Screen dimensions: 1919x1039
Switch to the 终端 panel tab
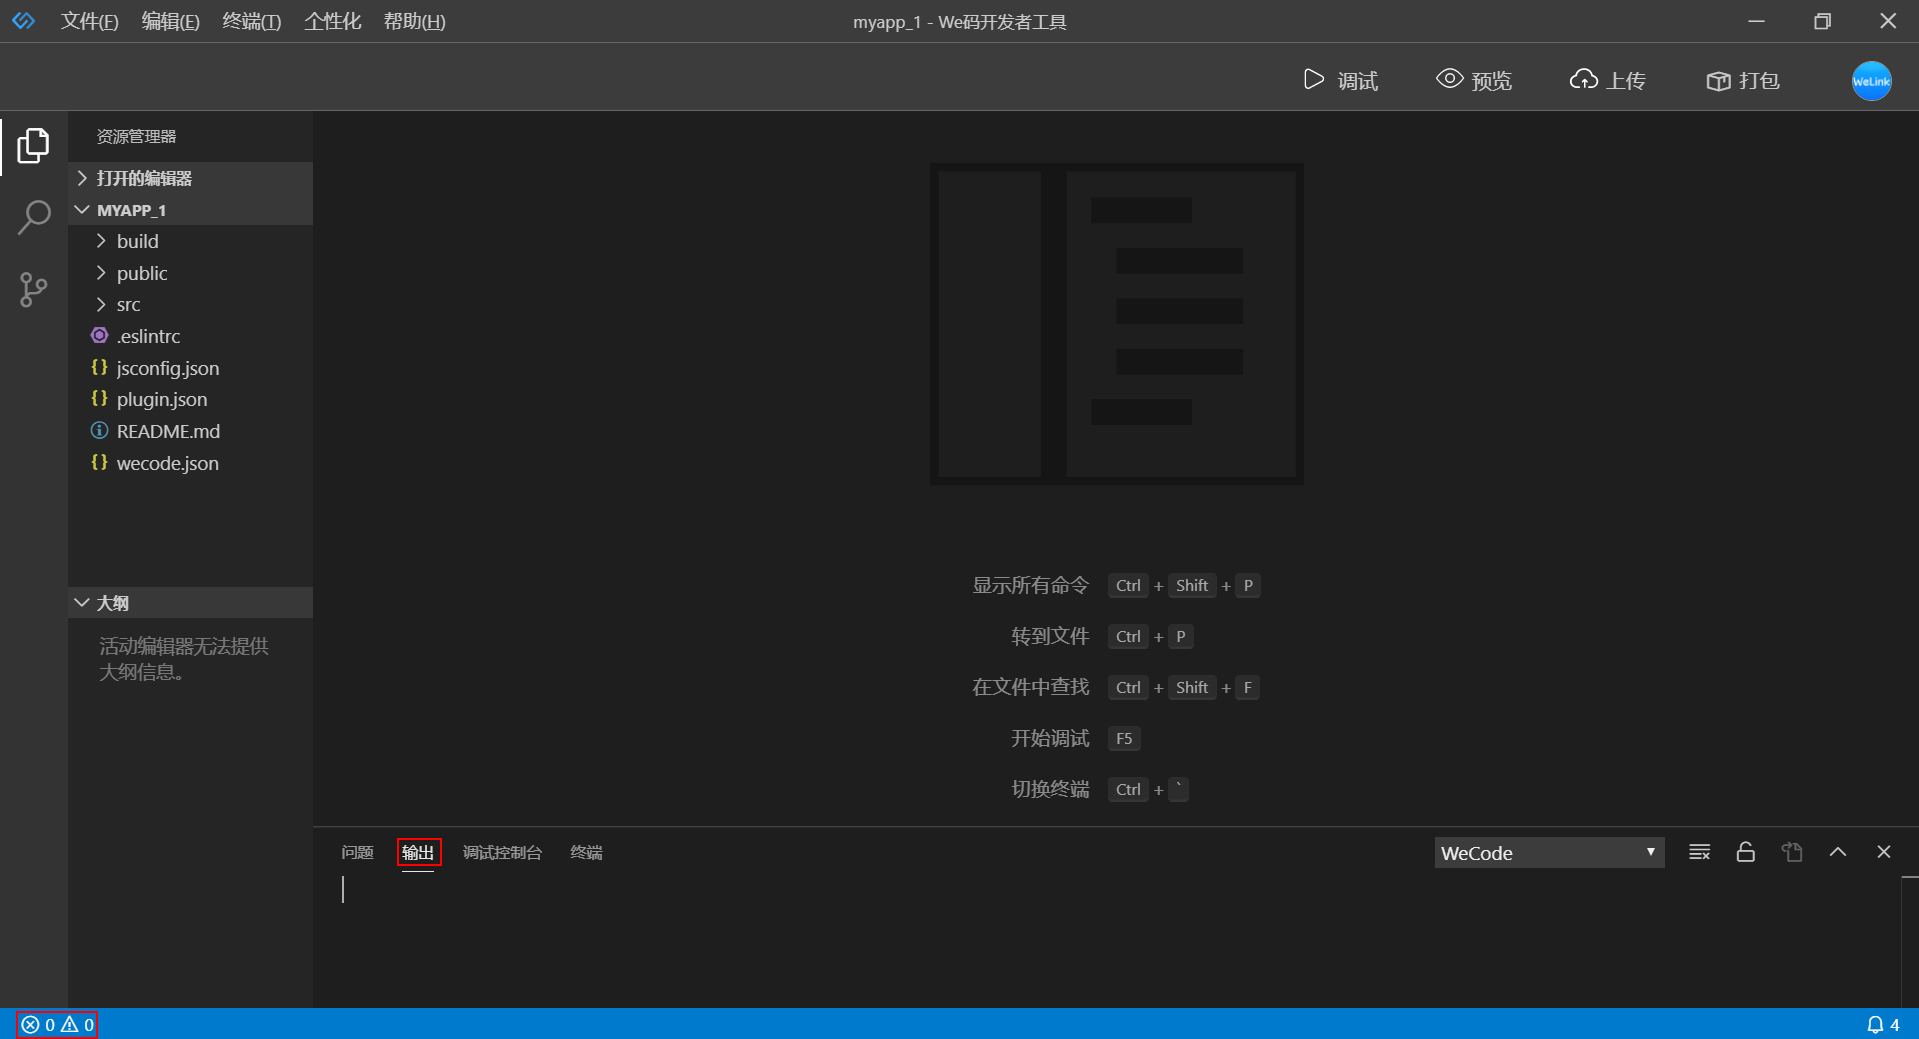pos(585,852)
